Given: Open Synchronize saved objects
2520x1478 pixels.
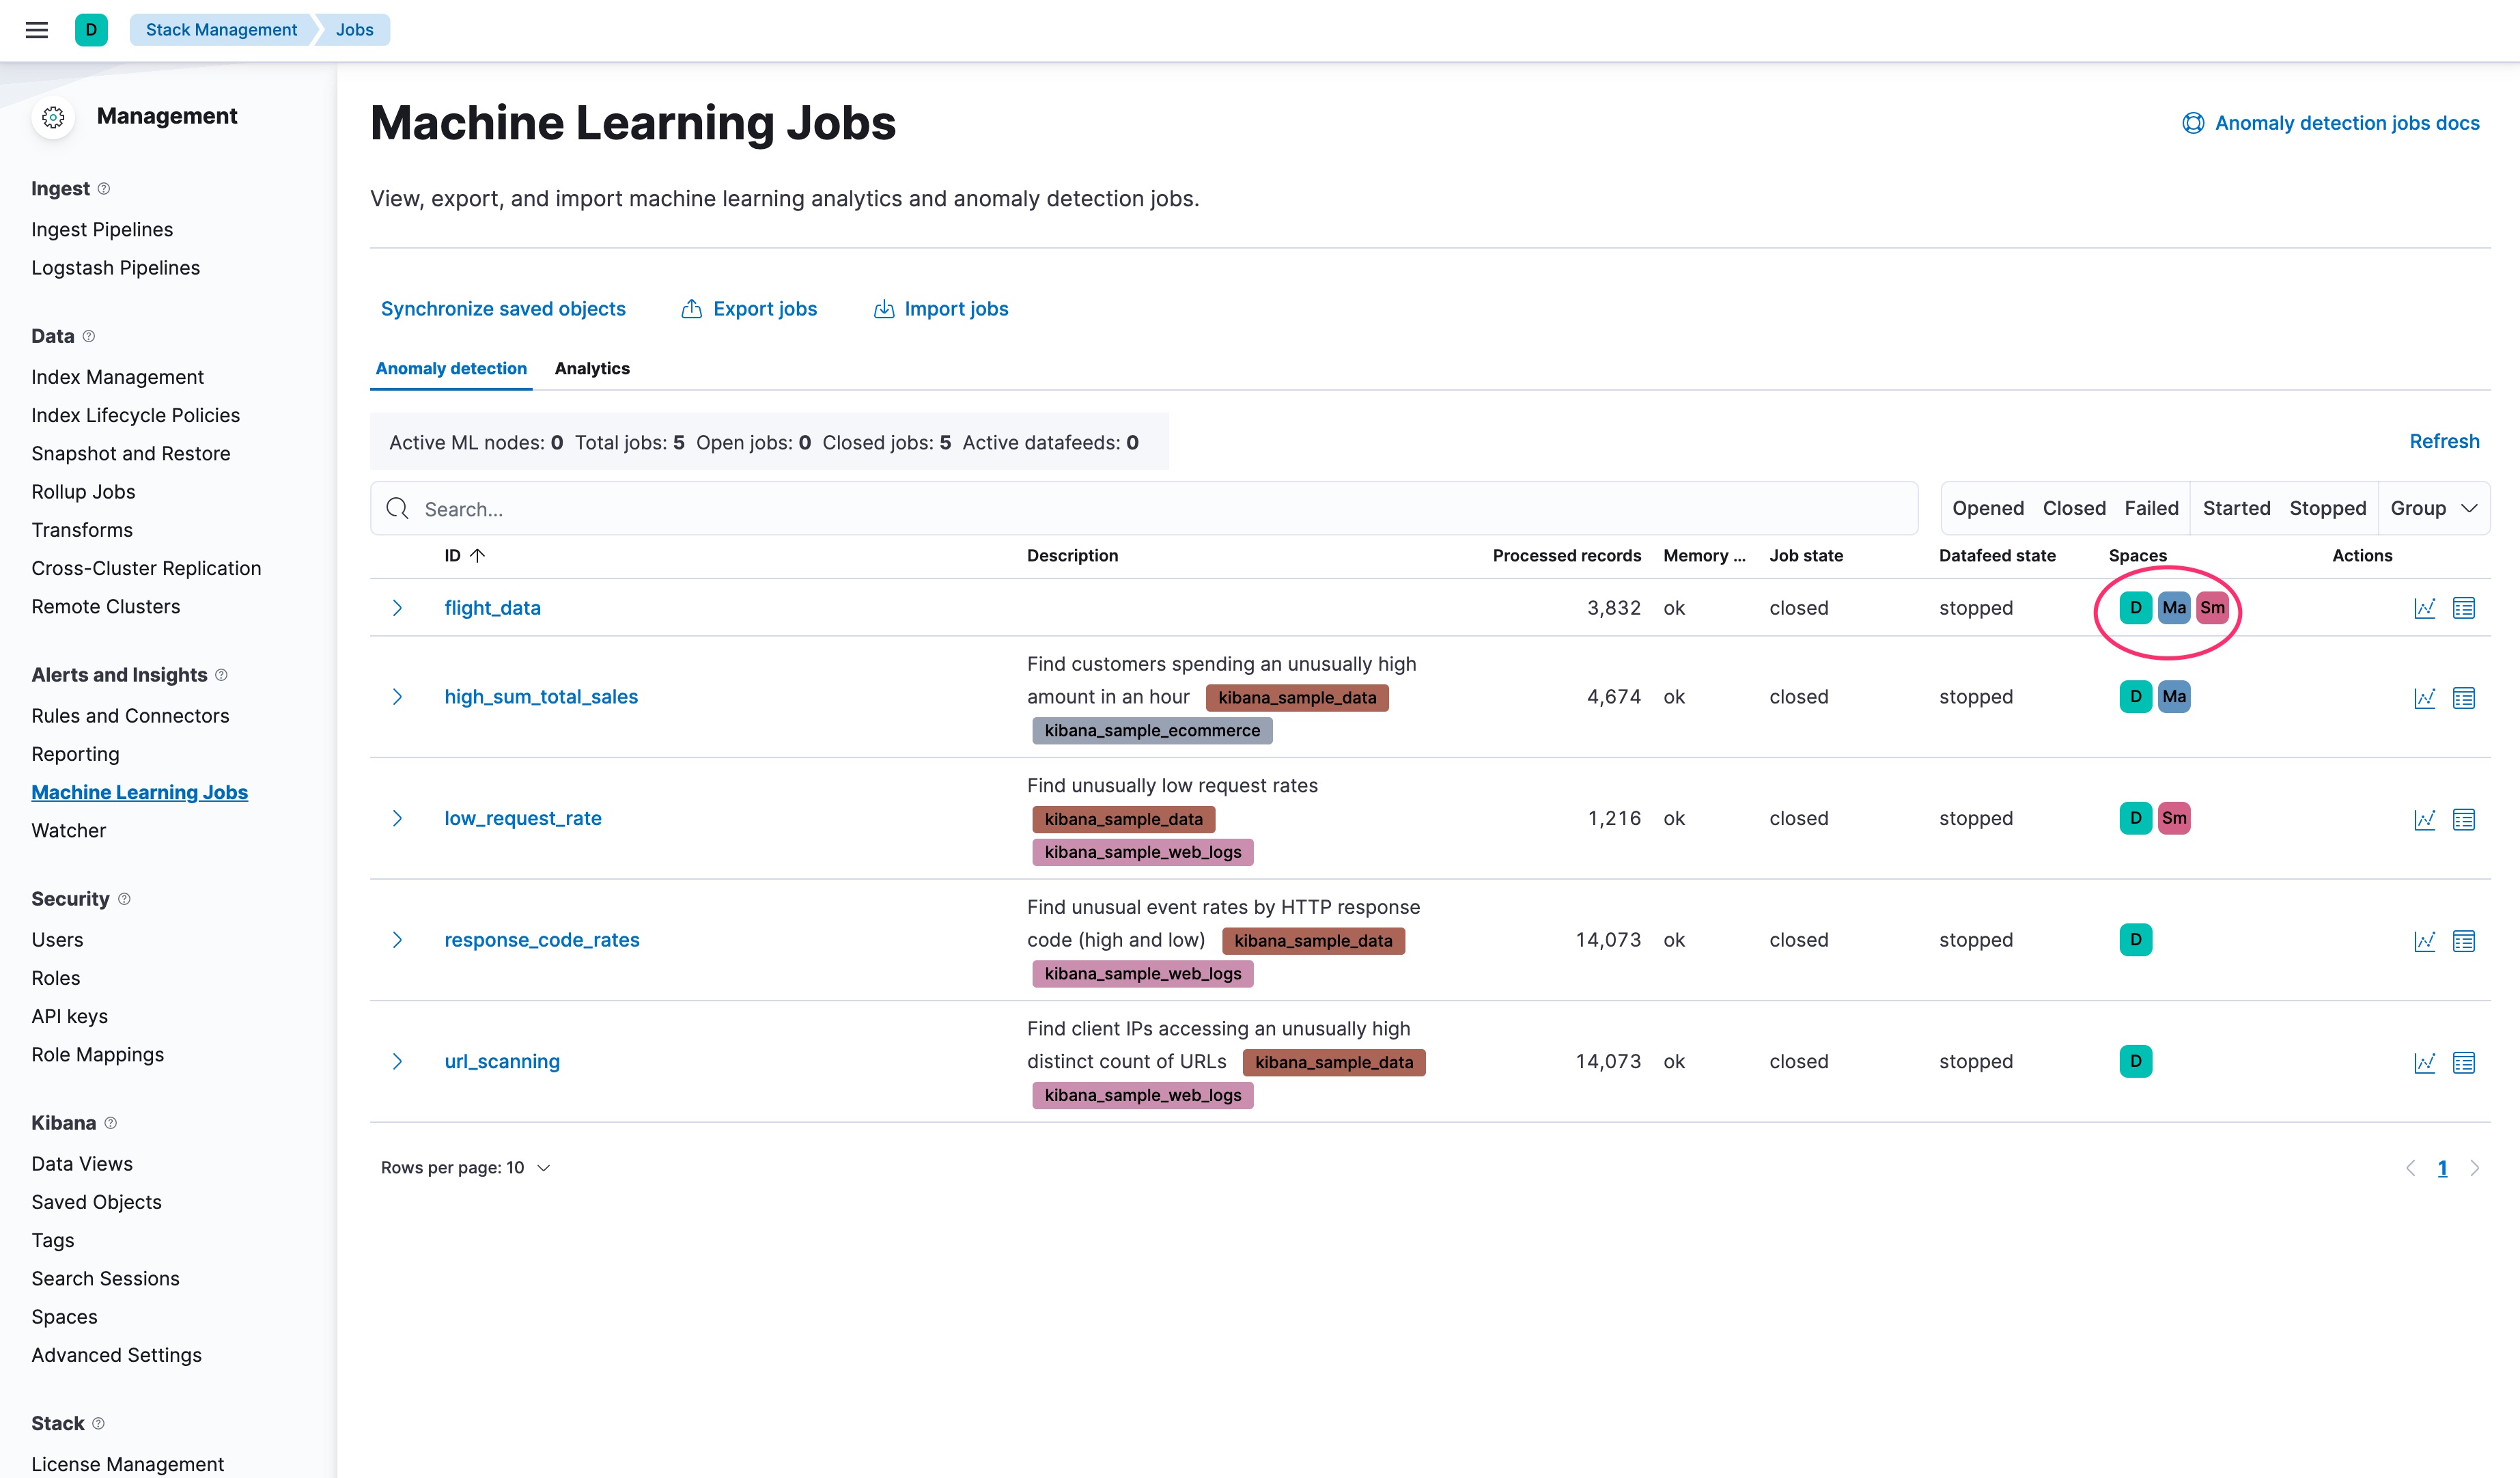Looking at the screenshot, I should pos(503,308).
